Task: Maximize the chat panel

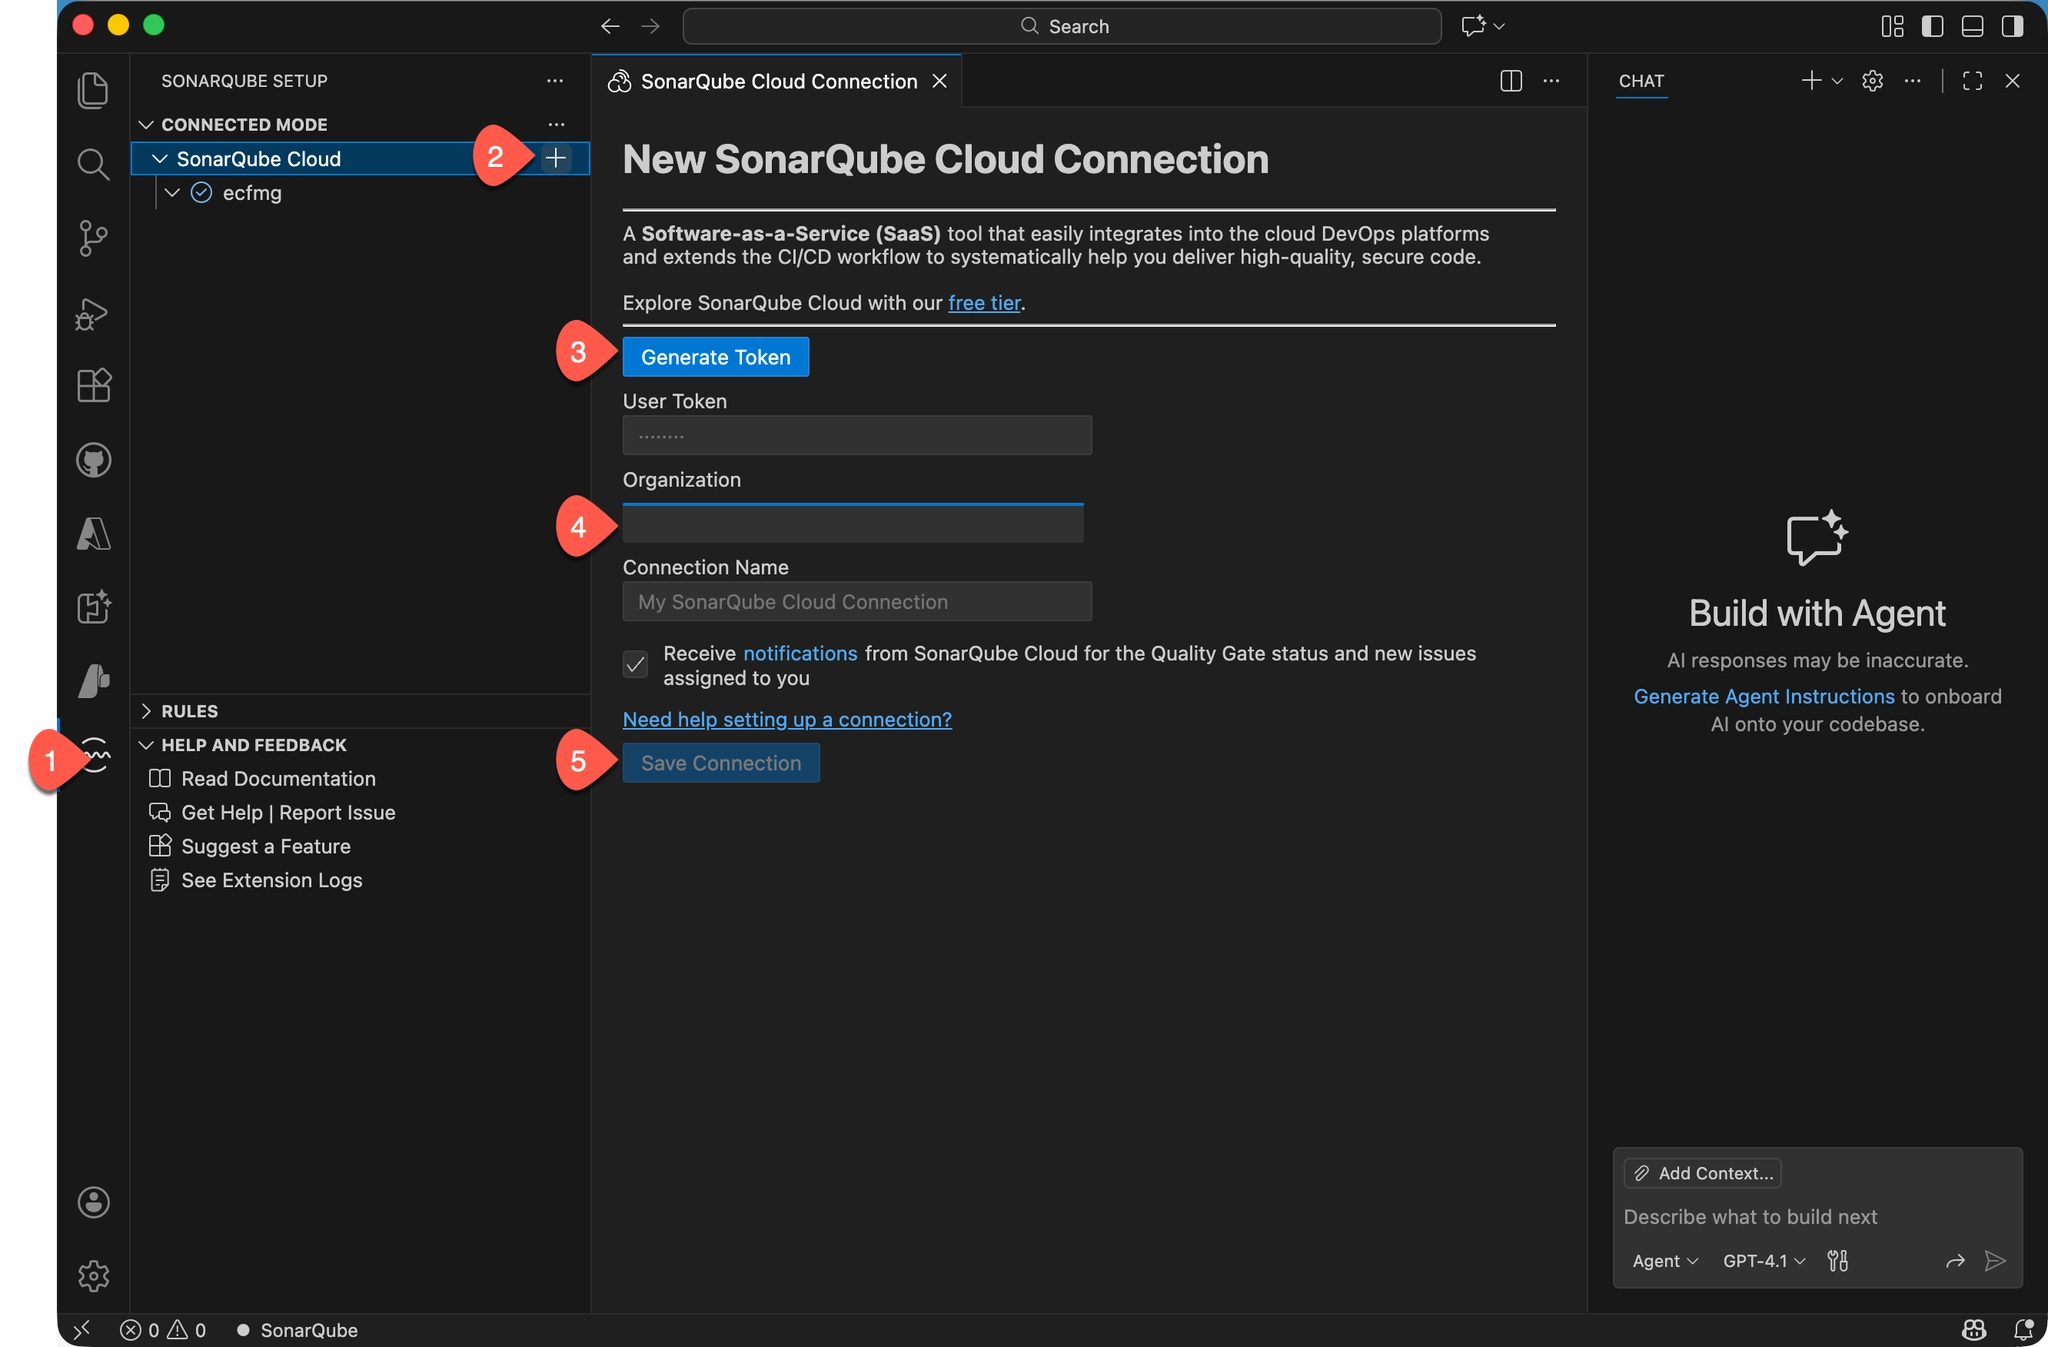Action: click(x=1972, y=81)
